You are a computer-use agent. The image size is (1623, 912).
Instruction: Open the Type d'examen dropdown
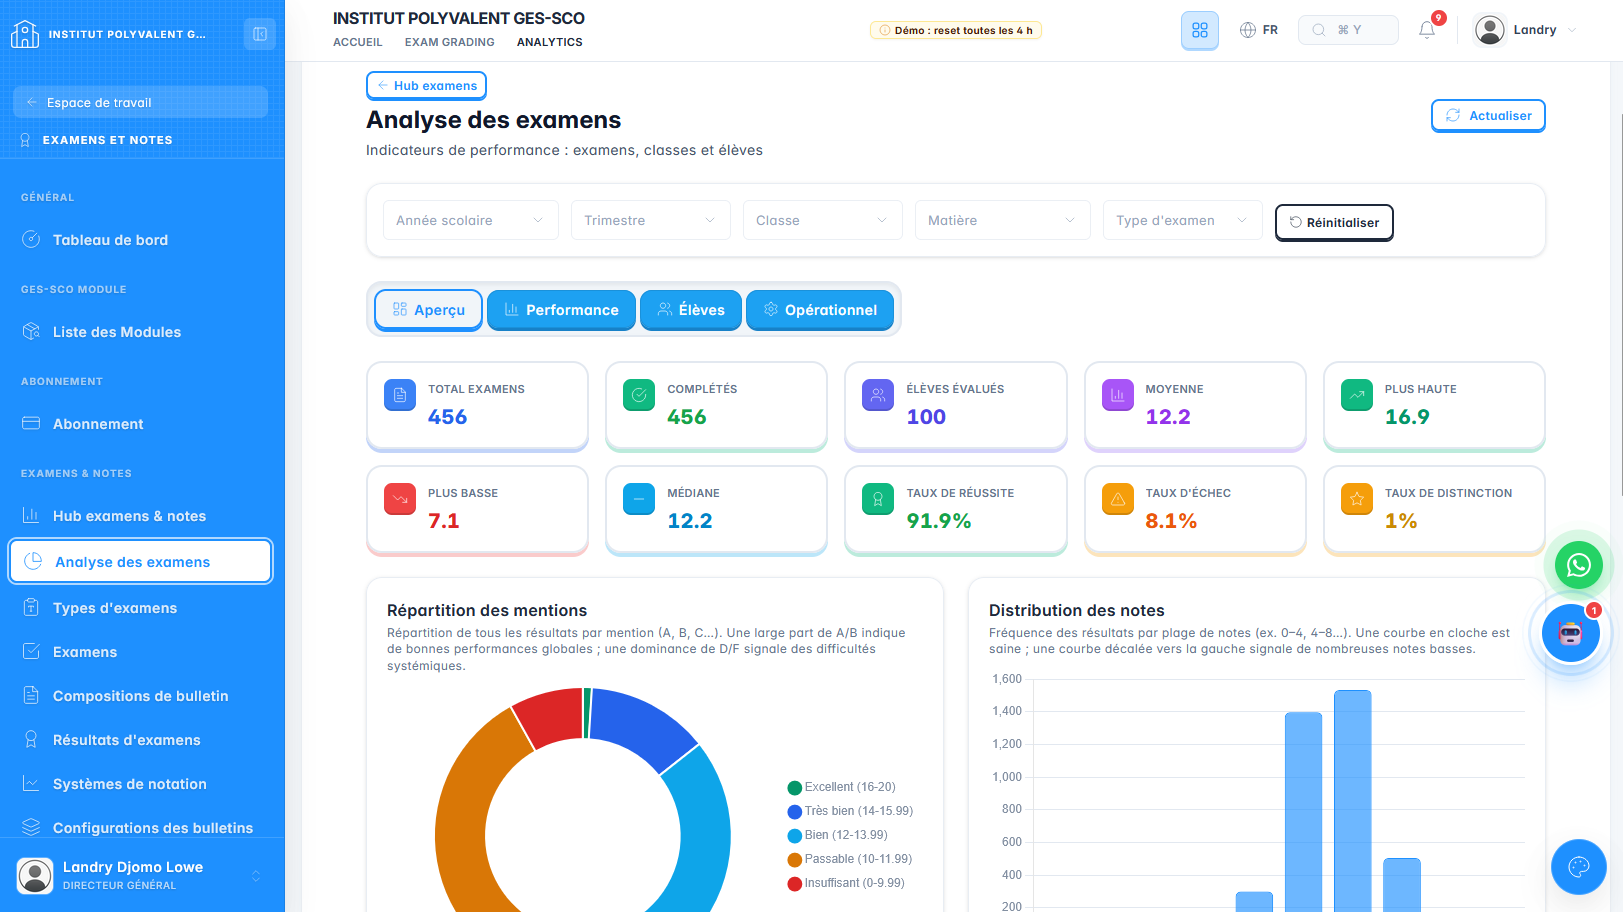pos(1182,220)
